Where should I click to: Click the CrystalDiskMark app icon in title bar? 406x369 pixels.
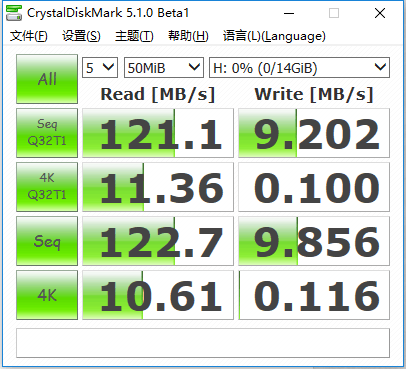tap(14, 13)
